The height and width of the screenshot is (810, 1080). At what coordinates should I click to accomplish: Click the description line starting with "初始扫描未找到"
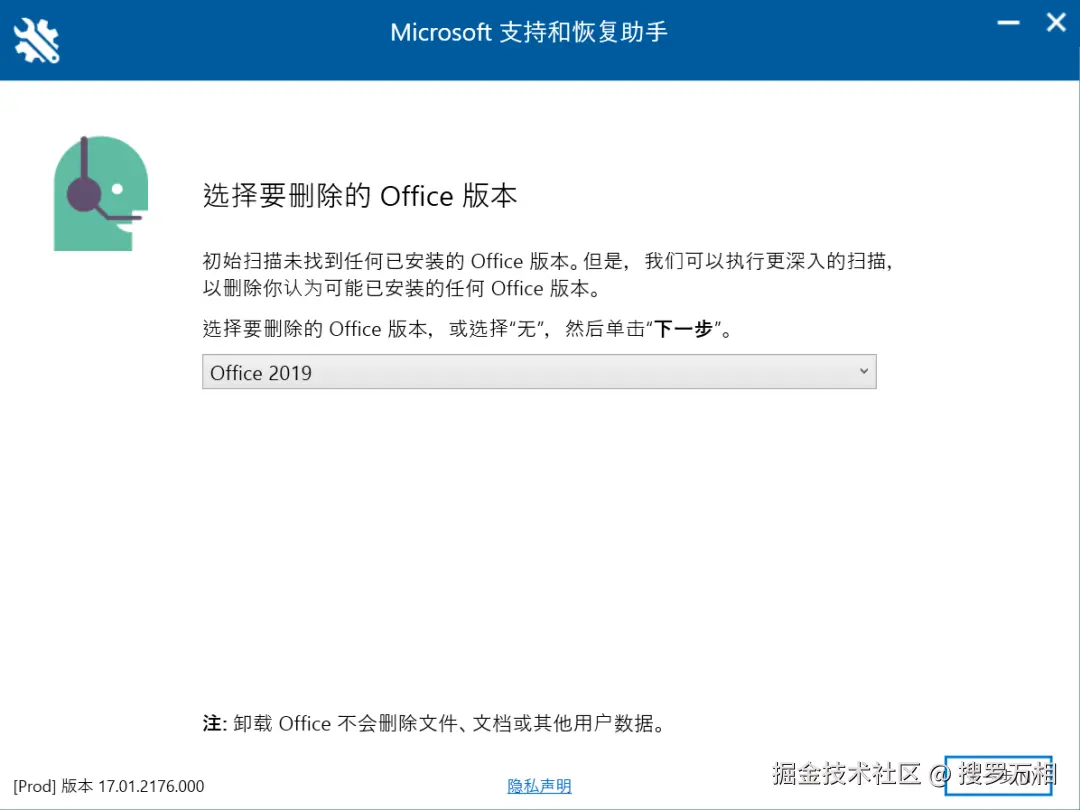click(546, 262)
